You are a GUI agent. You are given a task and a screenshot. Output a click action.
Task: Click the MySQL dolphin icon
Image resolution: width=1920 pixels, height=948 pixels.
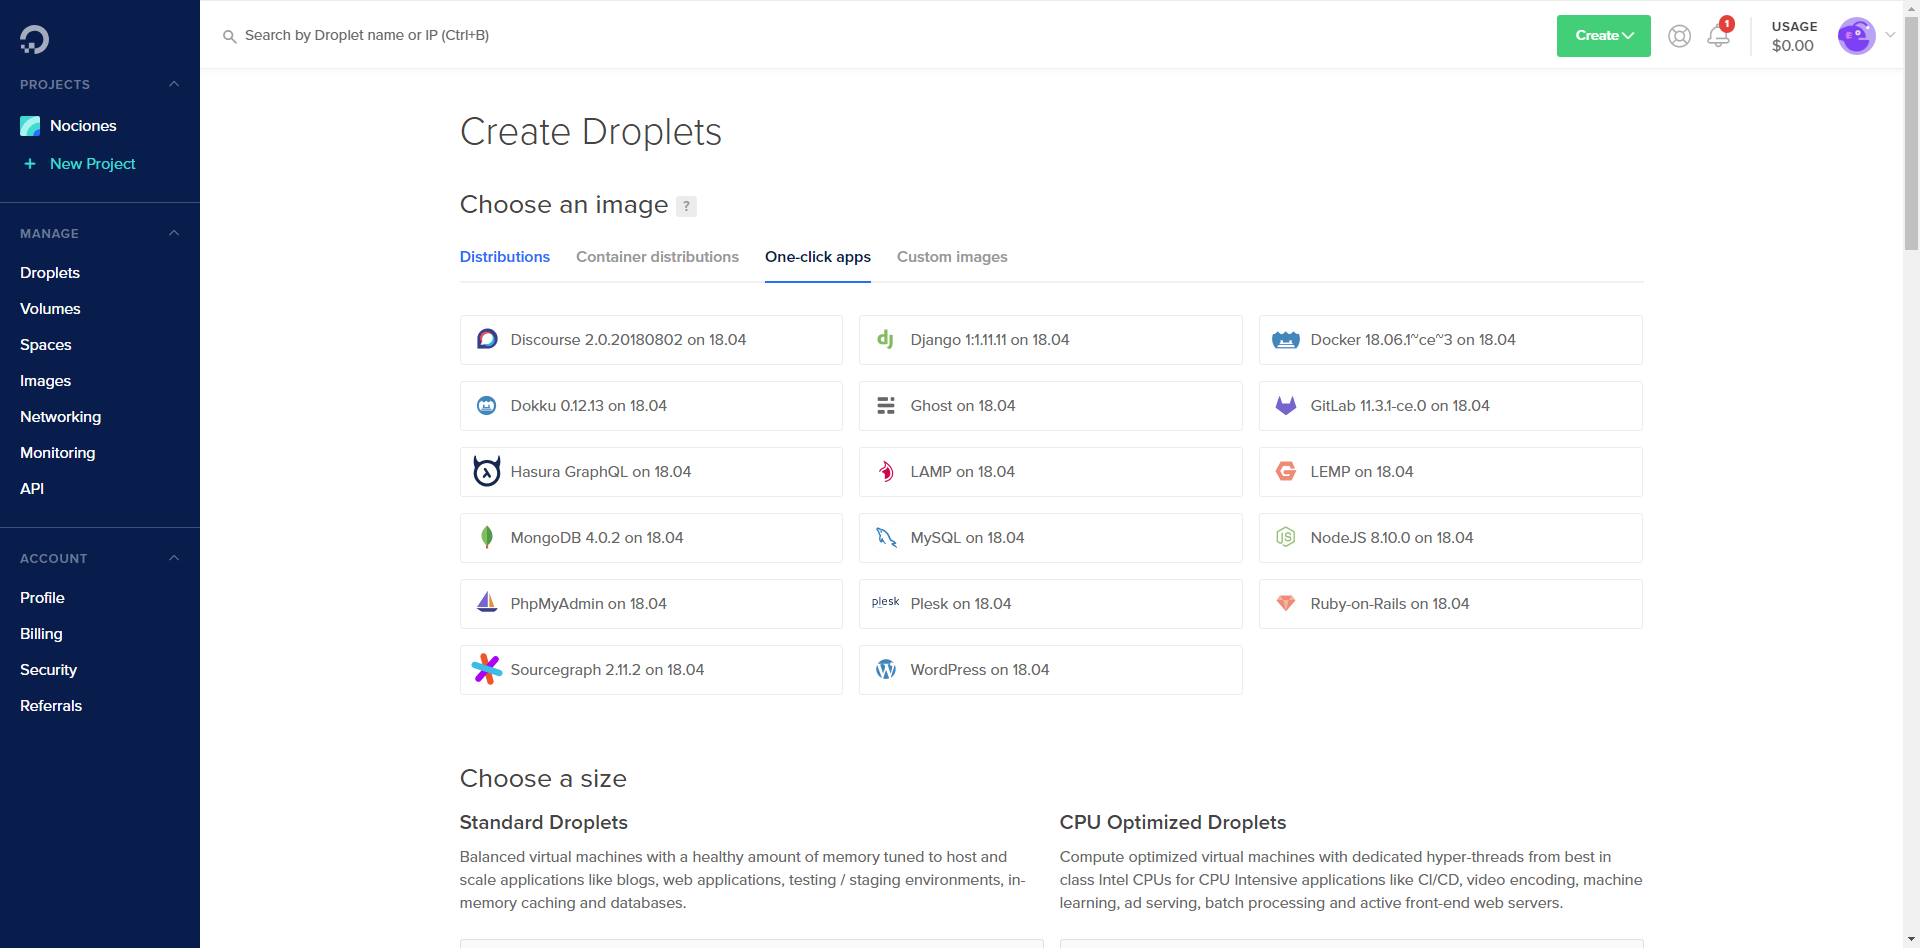[886, 538]
